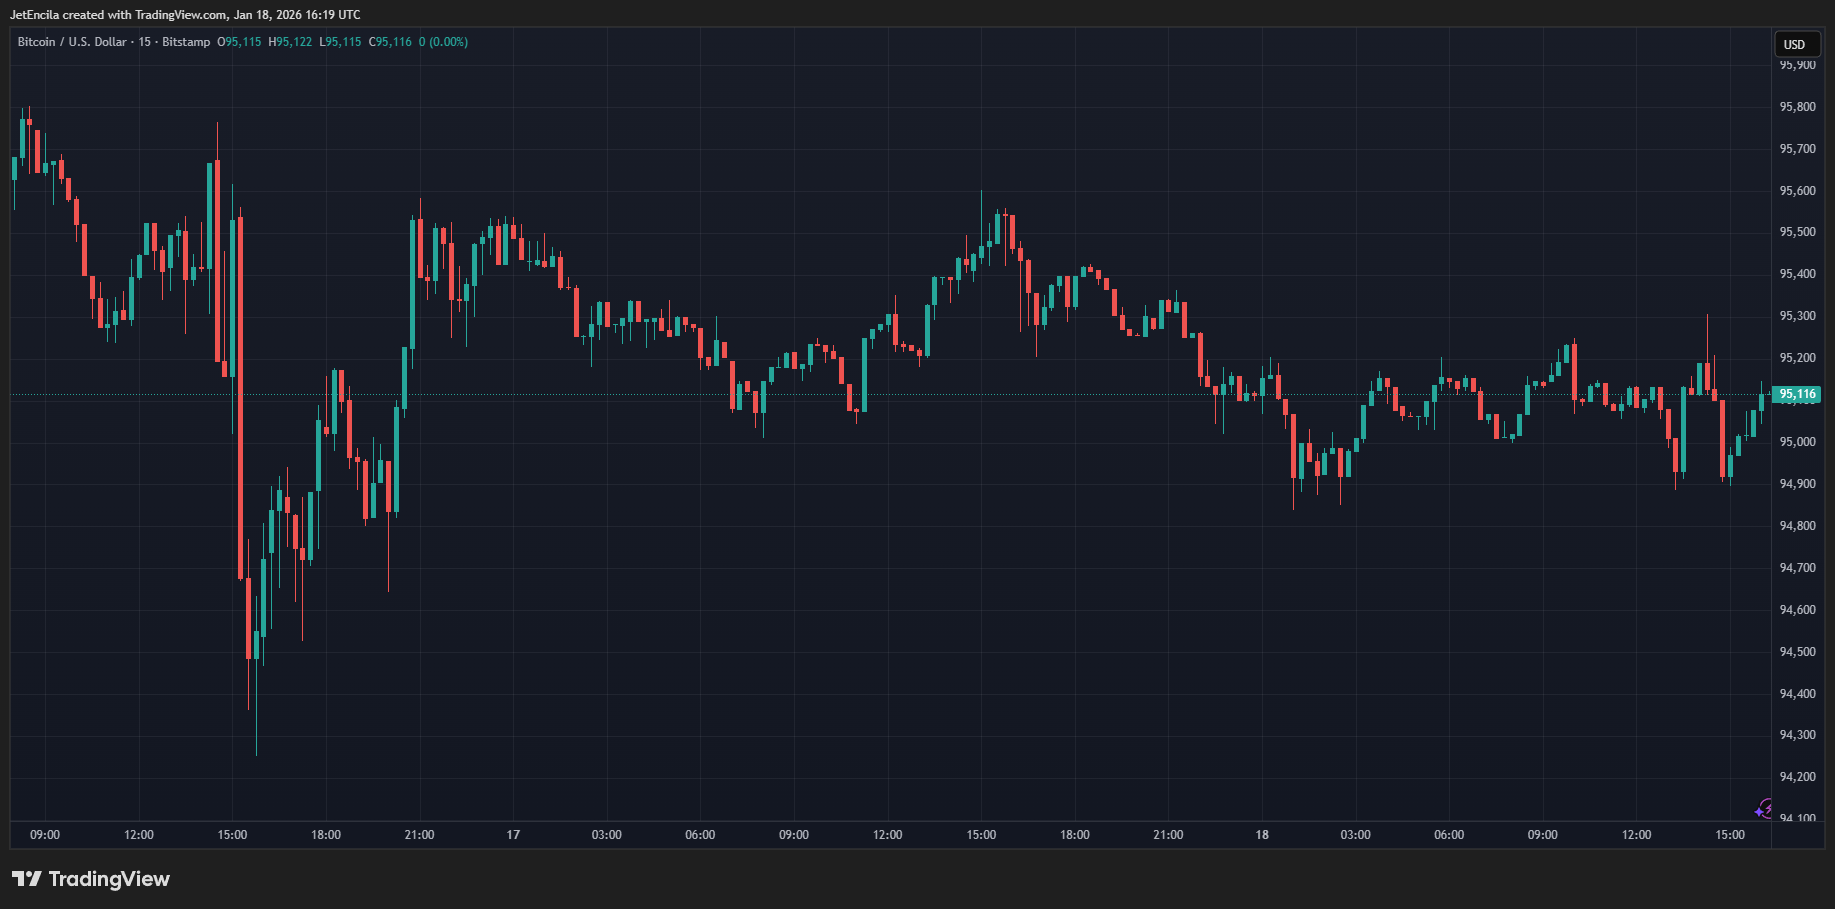Click the 94,900 price axis label
This screenshot has width=1835, height=909.
1797,484
